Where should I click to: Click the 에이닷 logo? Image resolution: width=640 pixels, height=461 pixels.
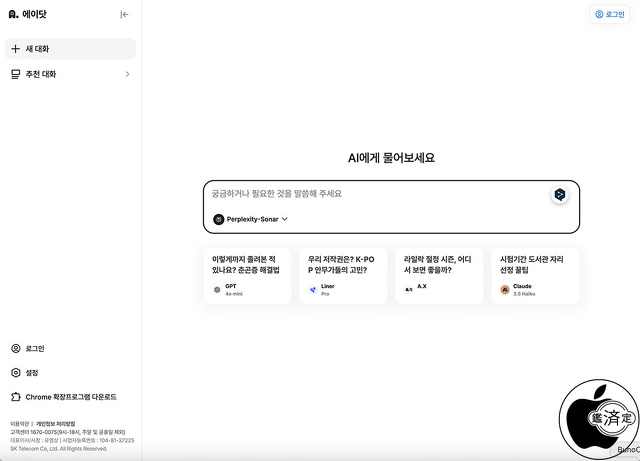28,14
